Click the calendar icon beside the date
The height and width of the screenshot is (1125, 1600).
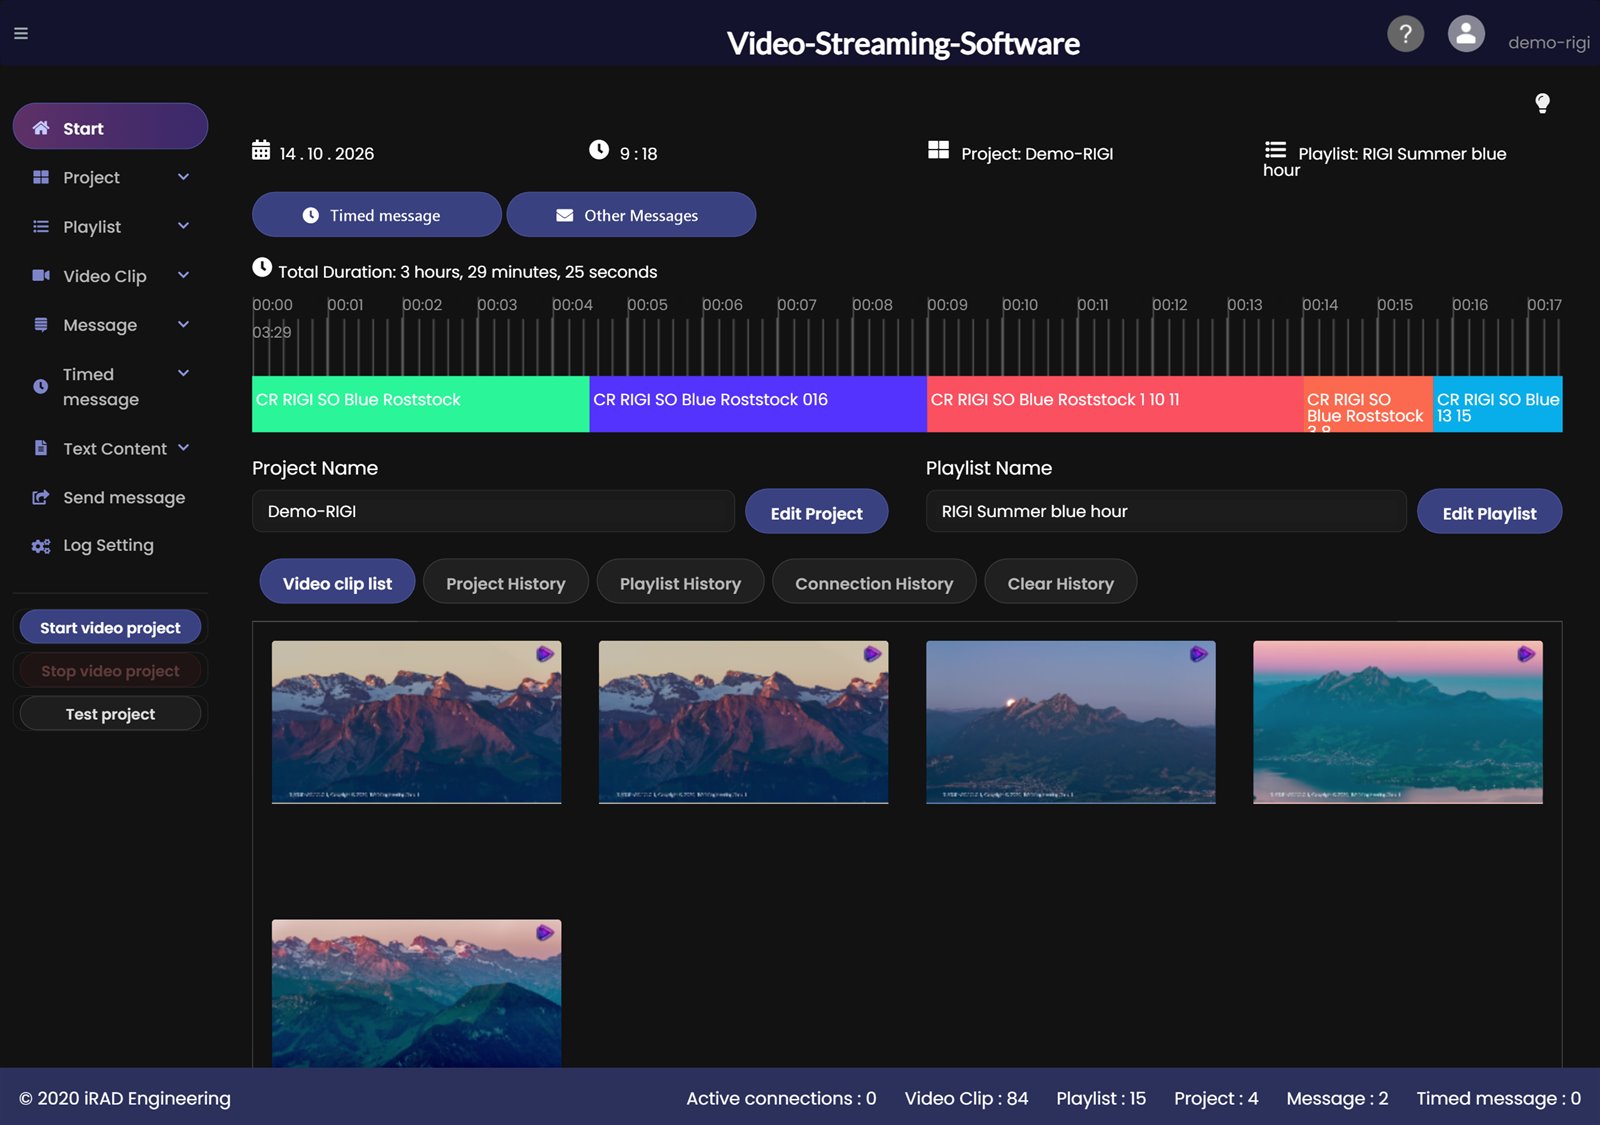[x=261, y=150]
